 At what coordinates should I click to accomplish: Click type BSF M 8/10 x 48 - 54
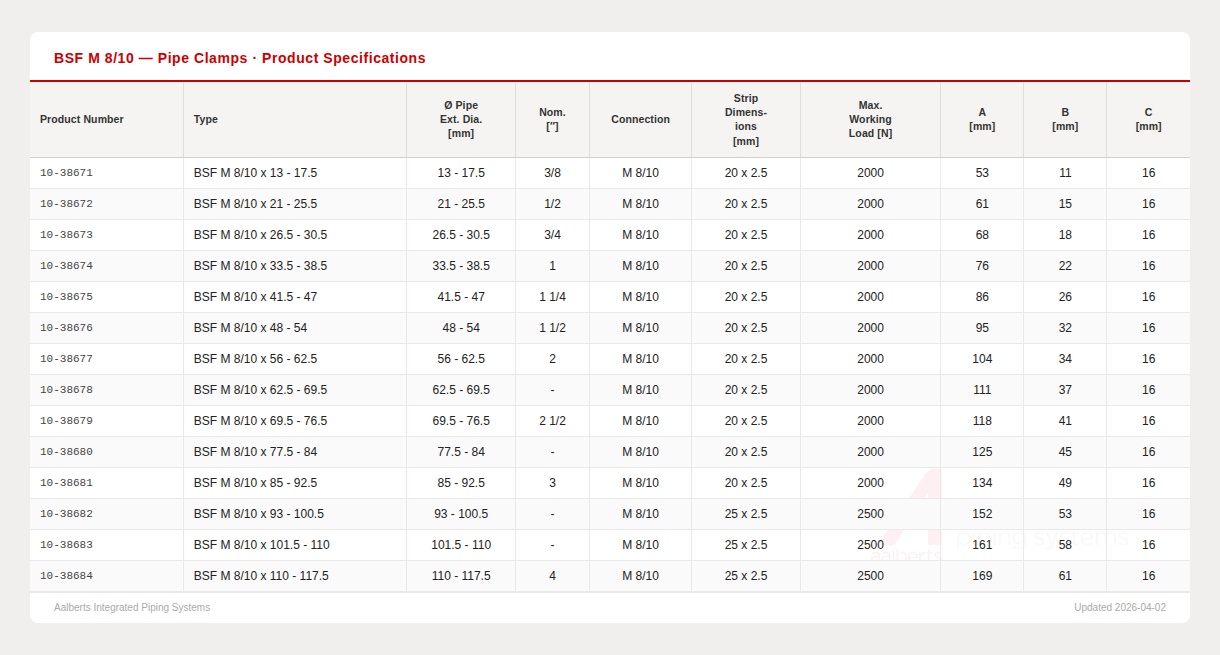pyautogui.click(x=250, y=328)
